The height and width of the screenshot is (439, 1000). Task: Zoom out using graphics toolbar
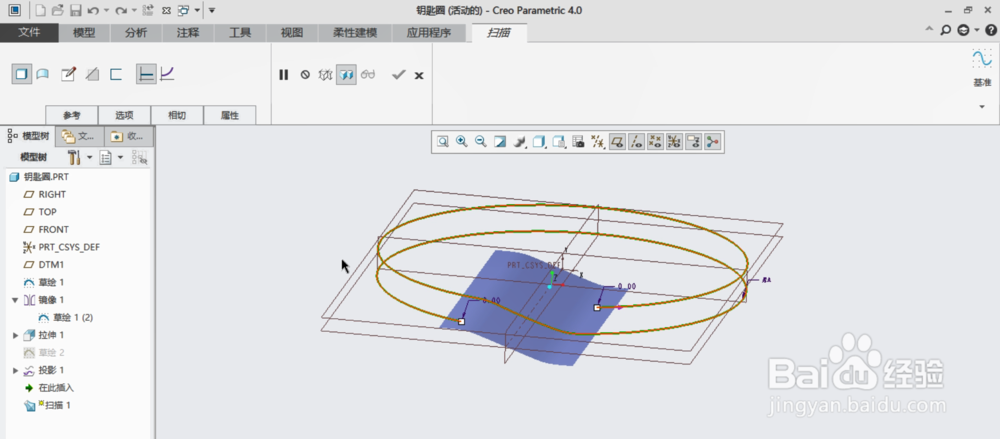[x=481, y=142]
